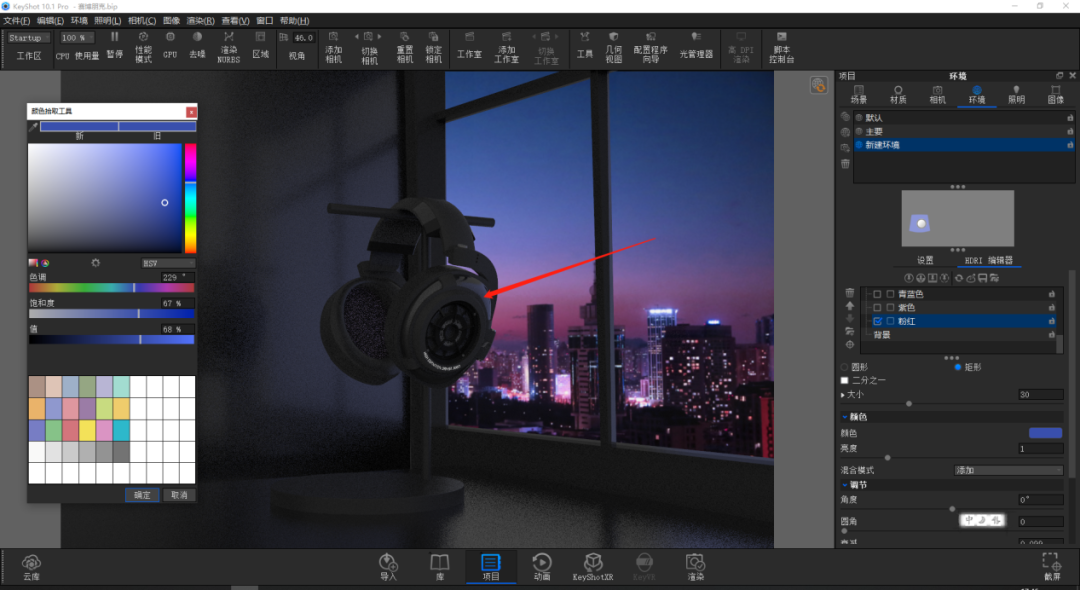Open the 混合模式 dropdown set to 添加

point(1008,470)
